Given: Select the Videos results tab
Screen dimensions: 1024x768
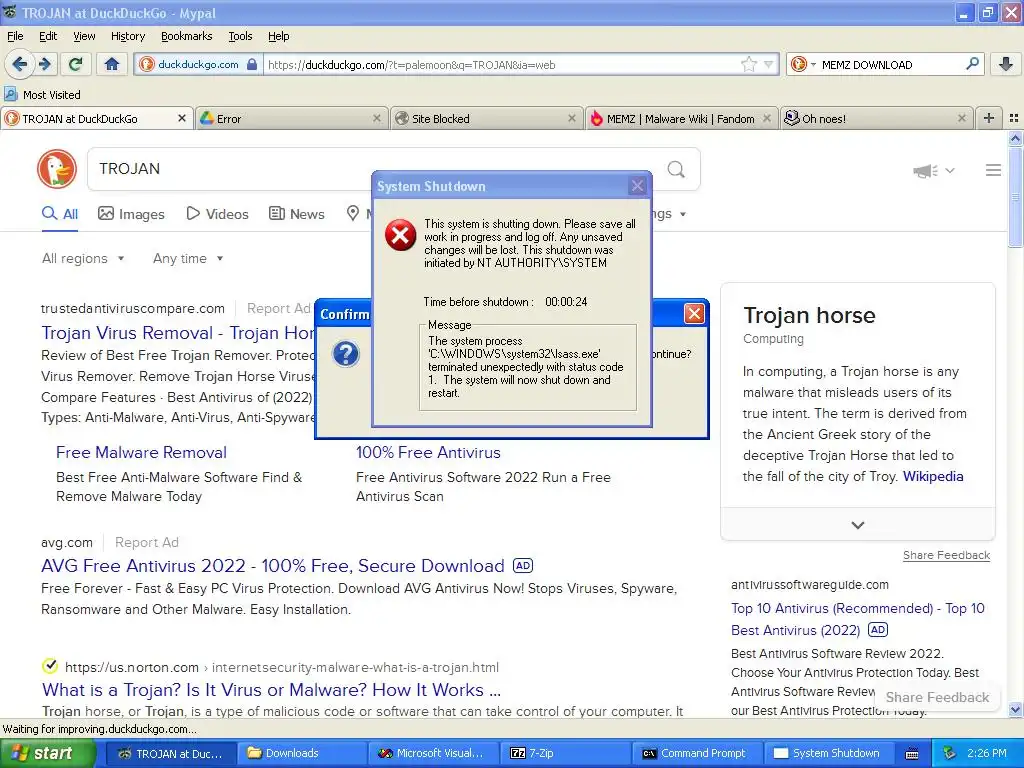Looking at the screenshot, I should 217,214.
